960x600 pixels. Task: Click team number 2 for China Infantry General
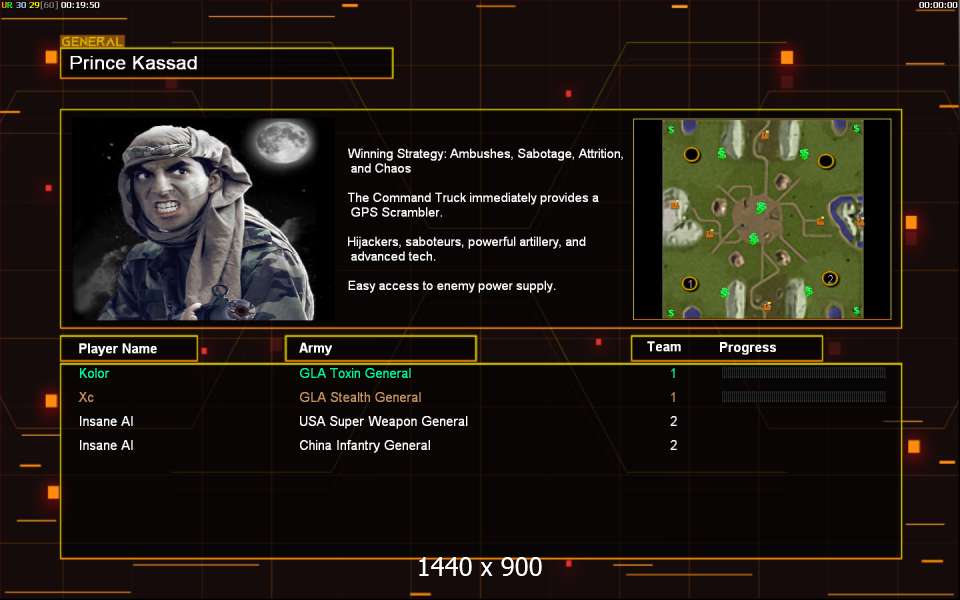click(673, 446)
